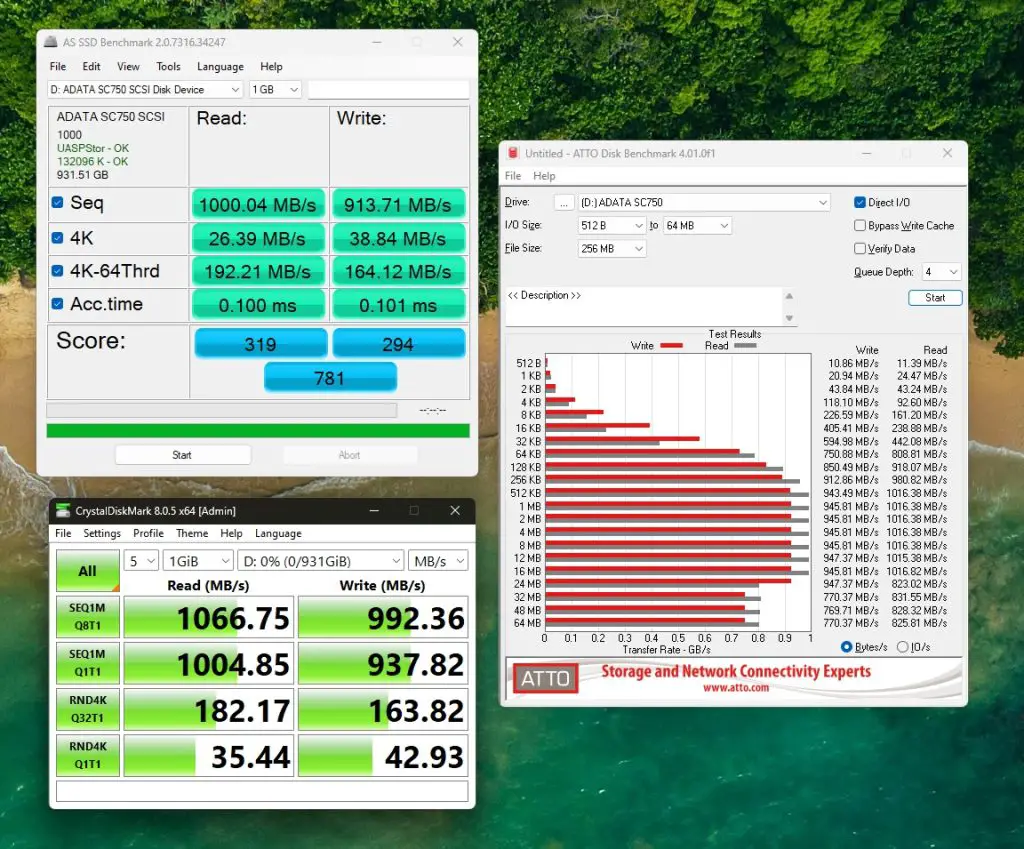Open the View menu in AS SSD Benchmark

pos(128,67)
